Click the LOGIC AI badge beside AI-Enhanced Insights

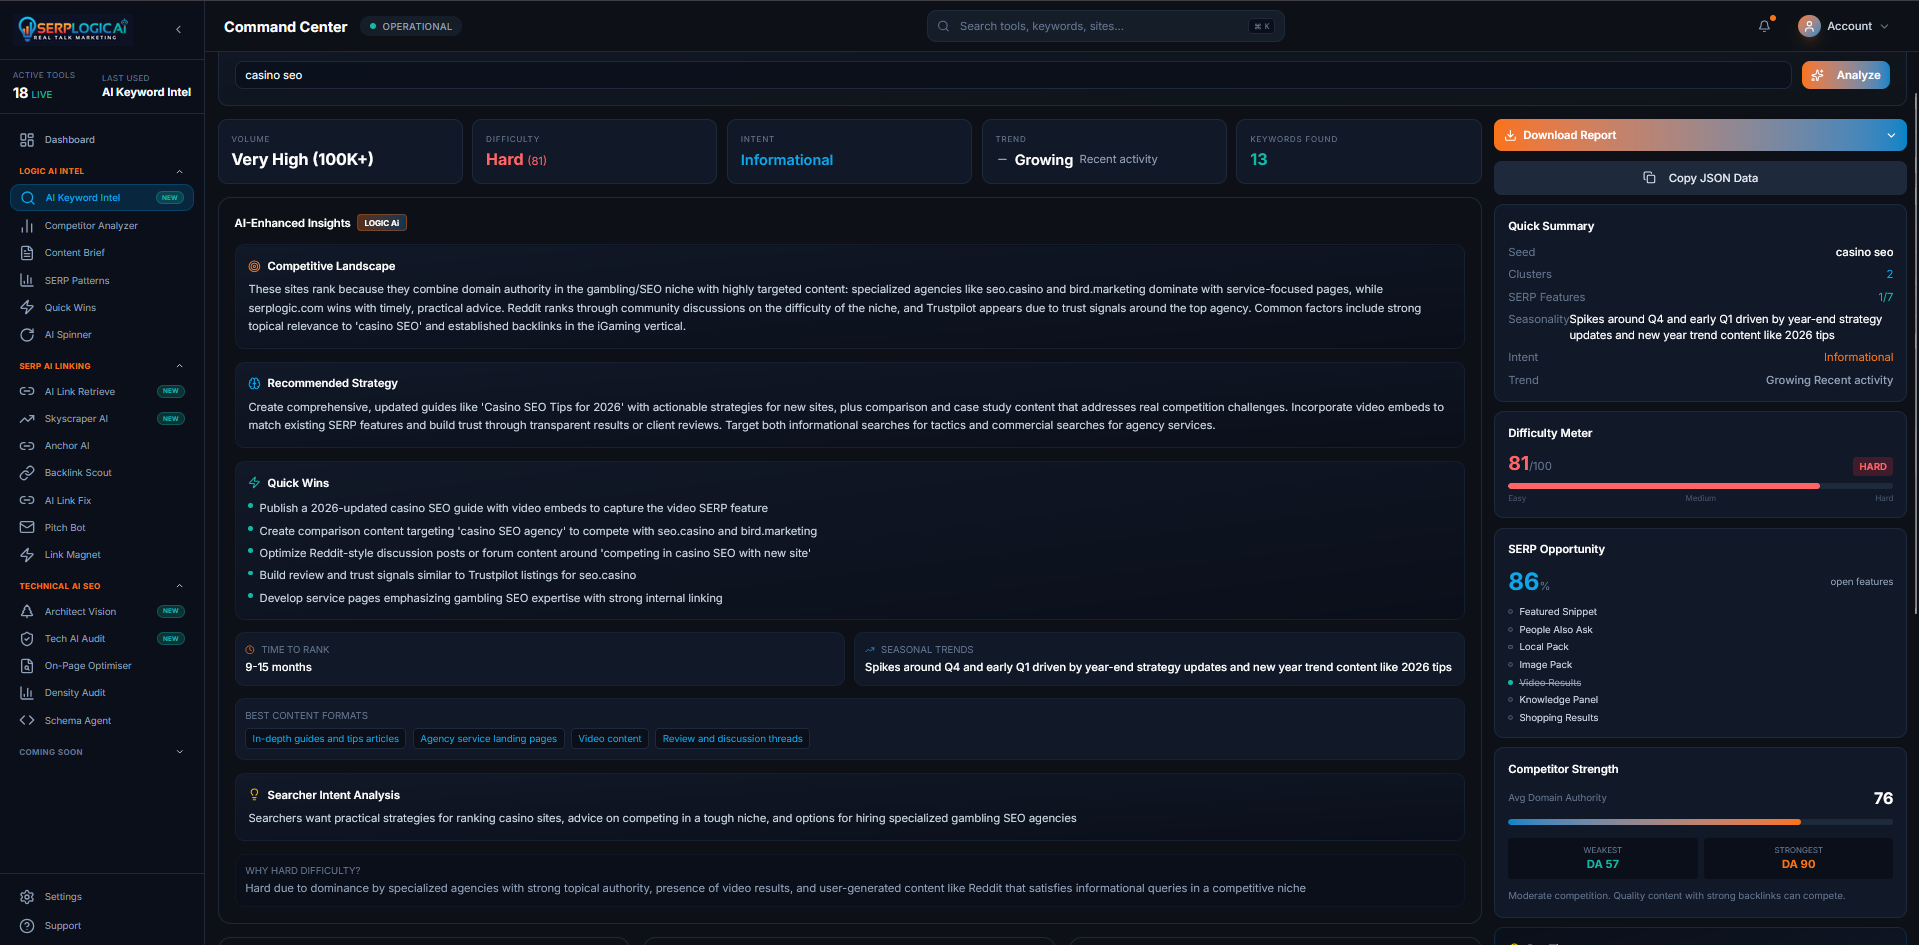click(x=382, y=223)
